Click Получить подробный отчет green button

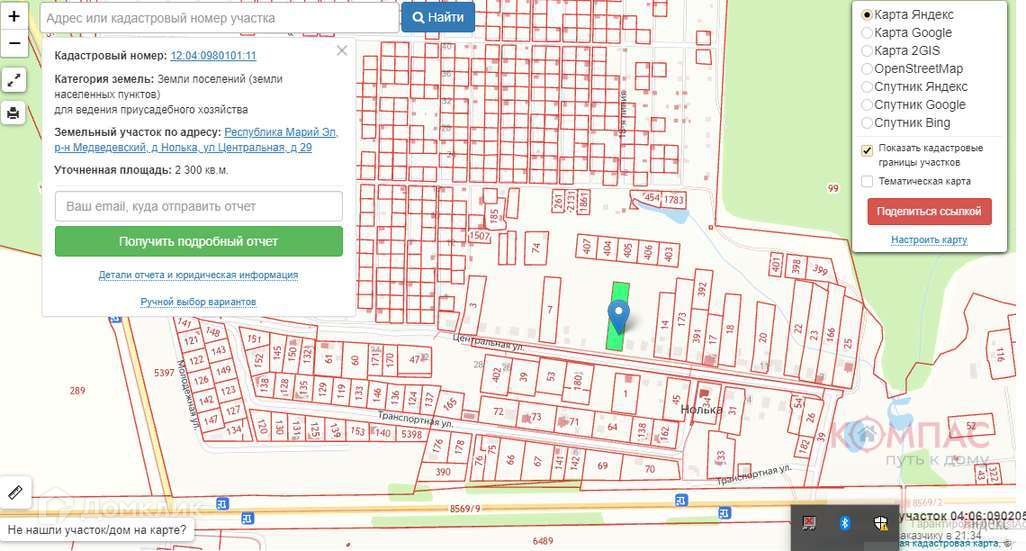click(x=199, y=241)
